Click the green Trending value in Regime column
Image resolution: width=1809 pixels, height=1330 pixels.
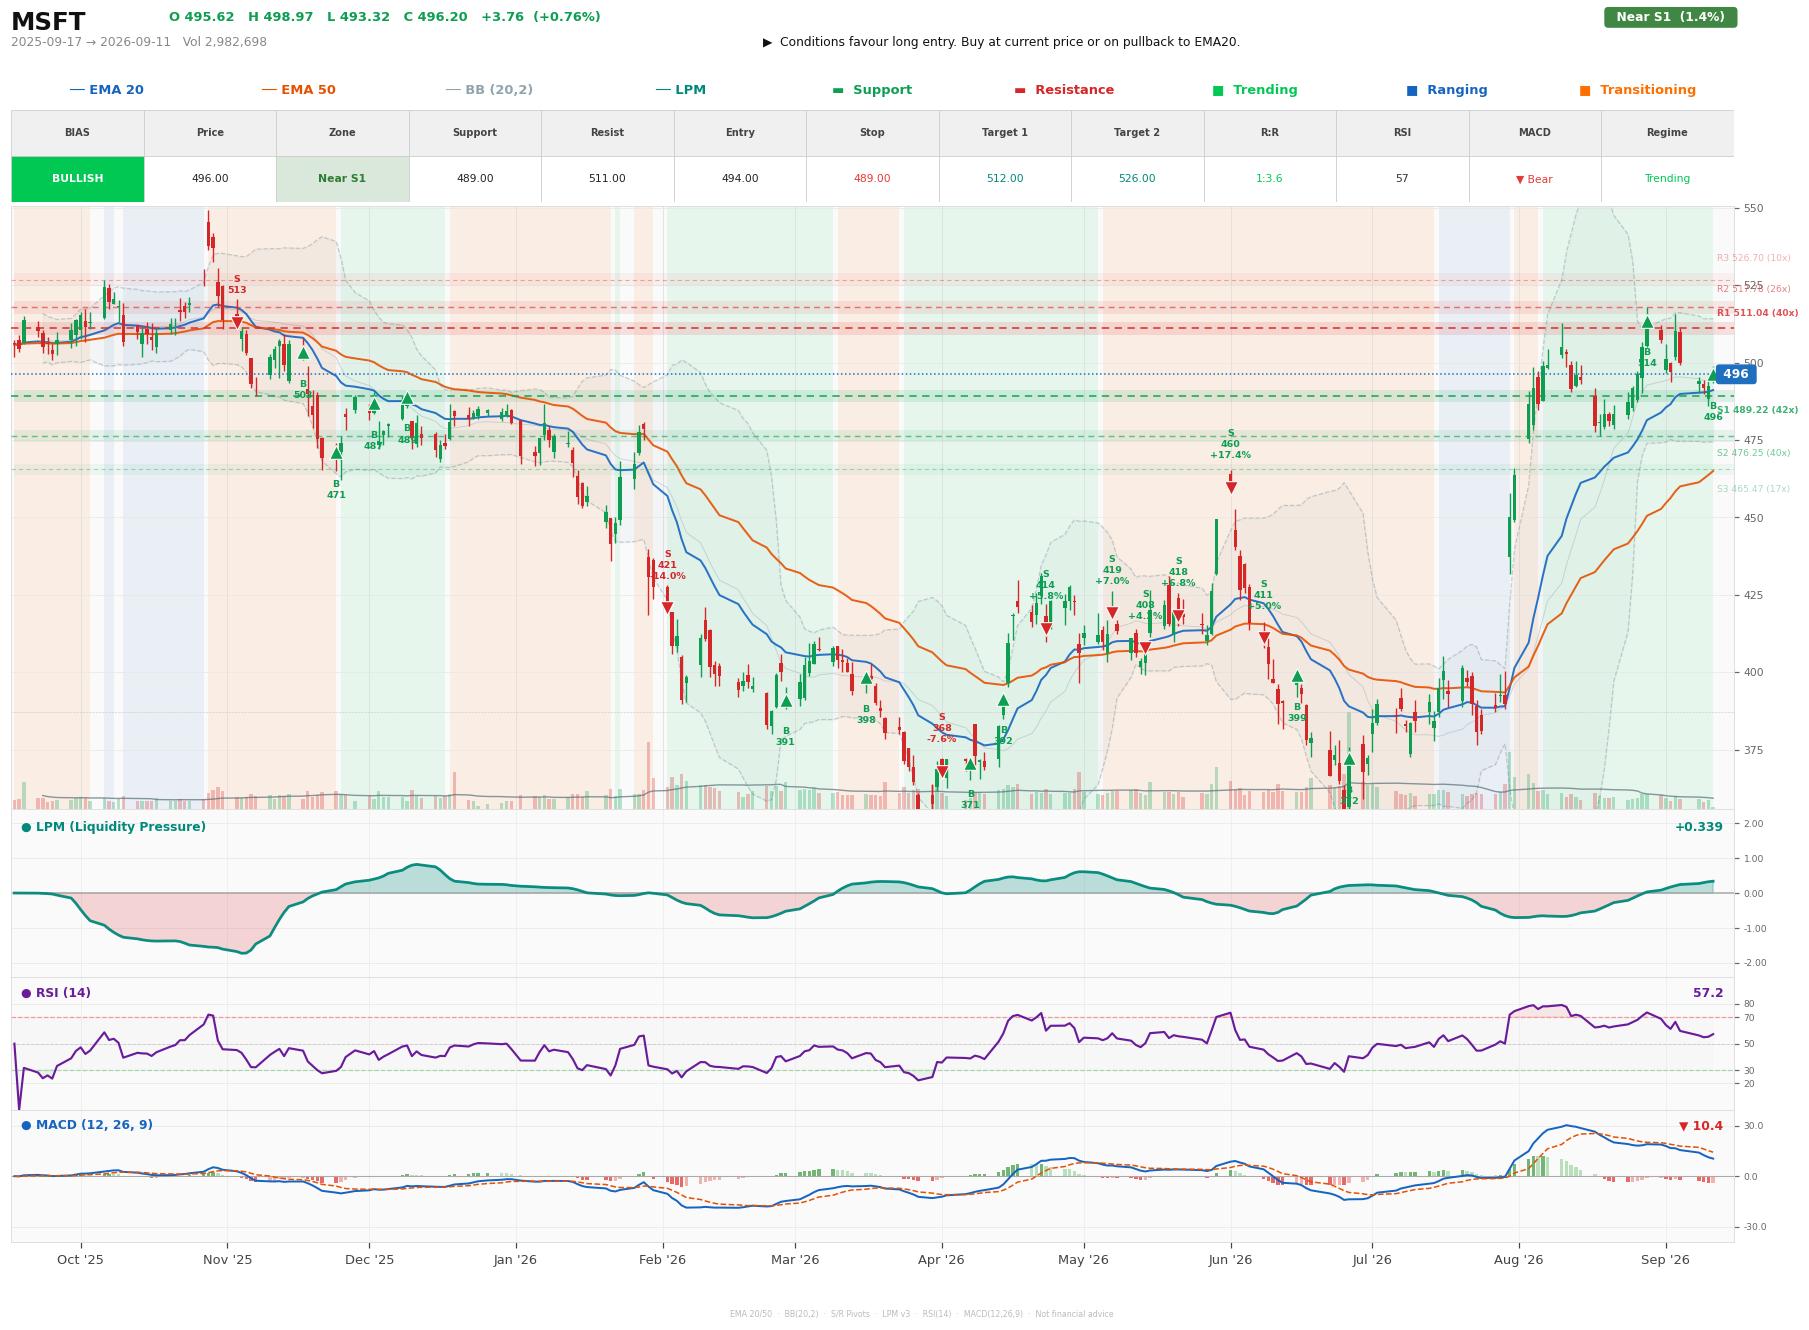click(x=1667, y=179)
